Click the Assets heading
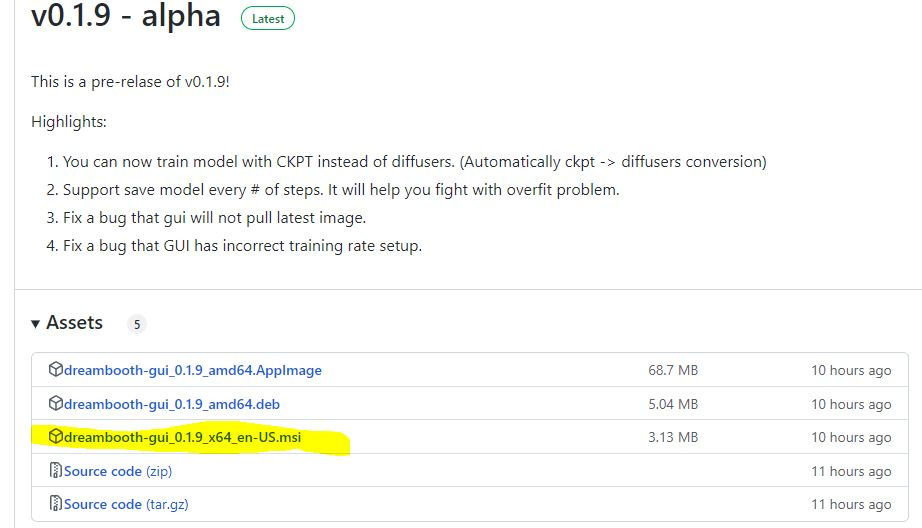The image size is (922, 528). (75, 323)
